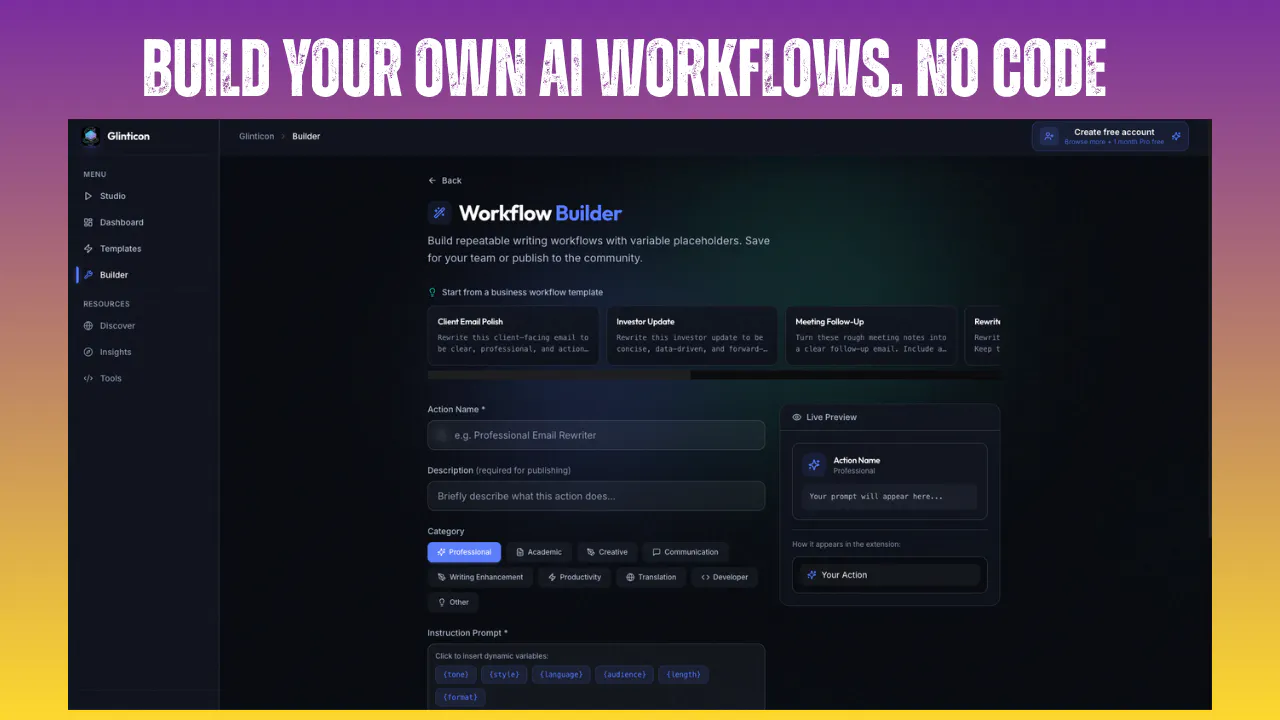Viewport: 1280px width, 720px height.
Task: Click the Discover globe icon in sidebar
Action: (88, 326)
